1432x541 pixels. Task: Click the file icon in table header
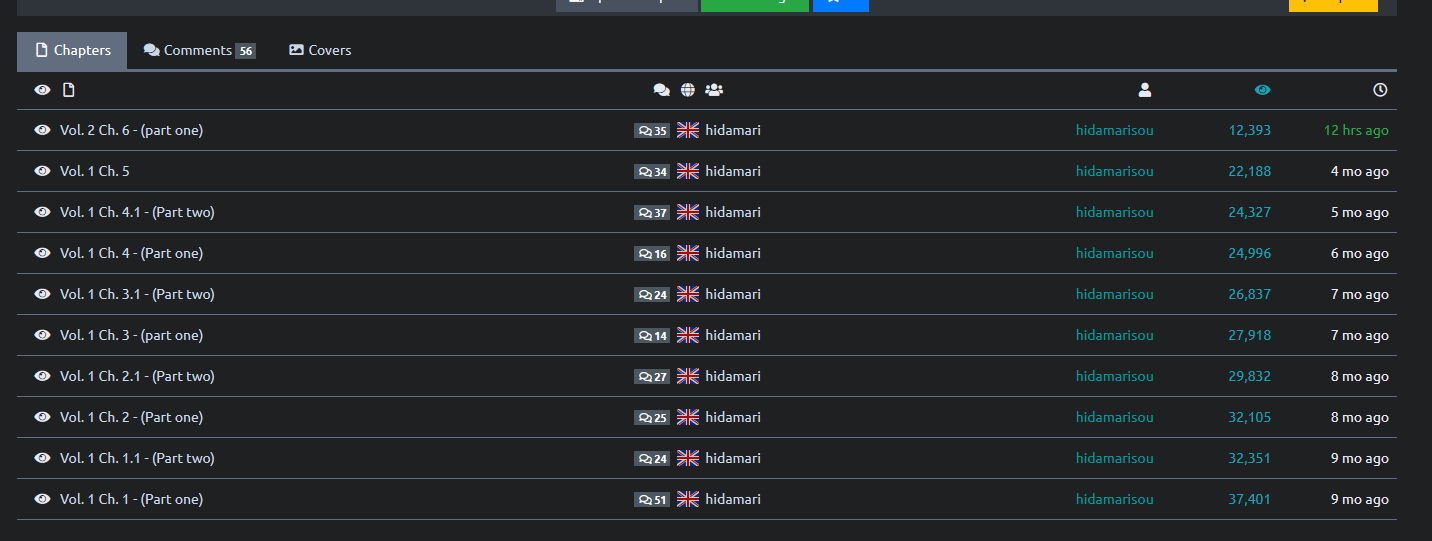pyautogui.click(x=69, y=90)
